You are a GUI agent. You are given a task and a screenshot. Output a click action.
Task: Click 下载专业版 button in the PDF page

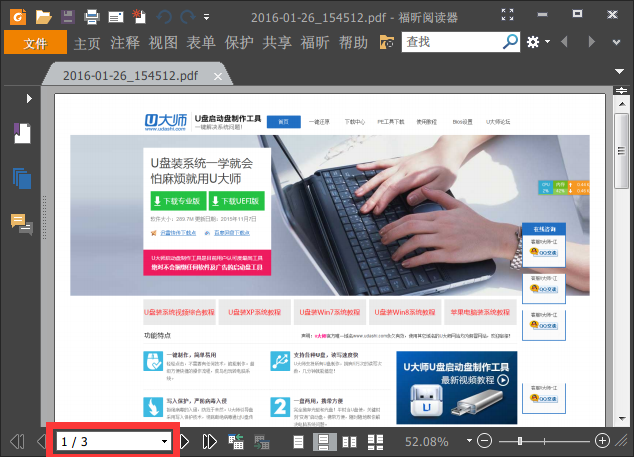178,201
